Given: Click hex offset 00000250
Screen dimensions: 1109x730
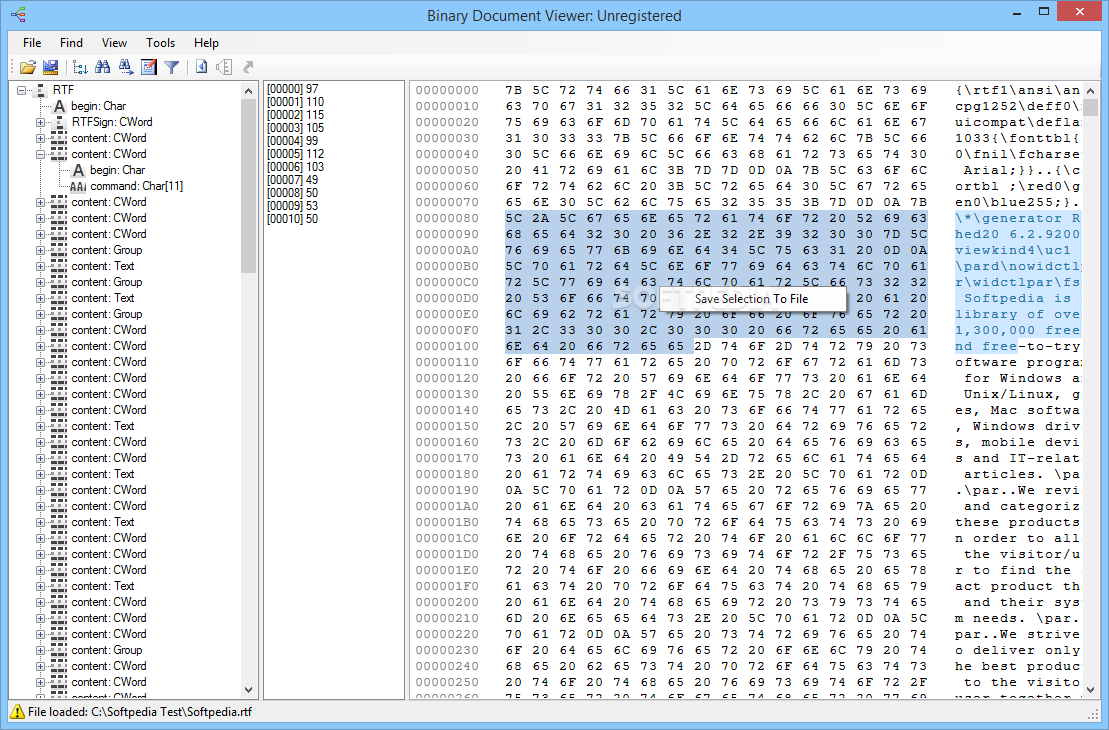Looking at the screenshot, I should click(447, 682).
